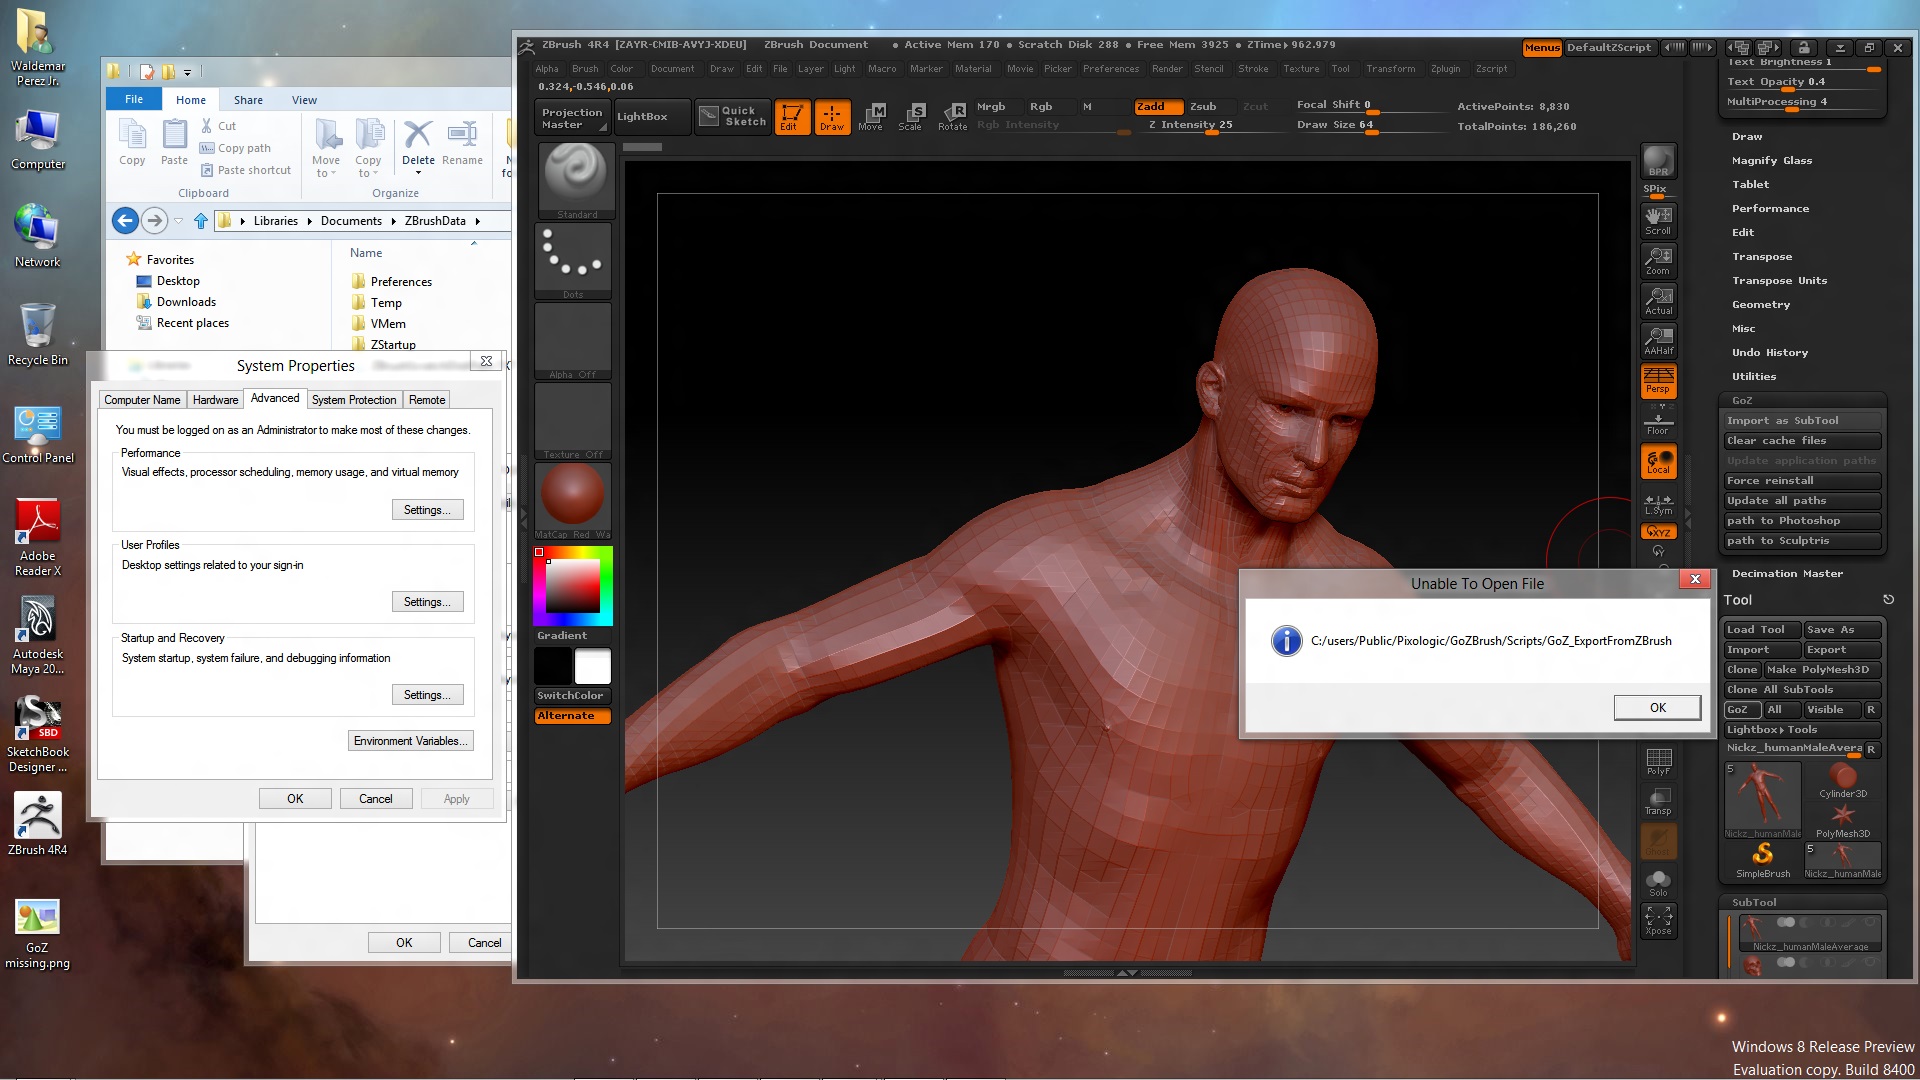Click Environment Variables button

tap(411, 741)
